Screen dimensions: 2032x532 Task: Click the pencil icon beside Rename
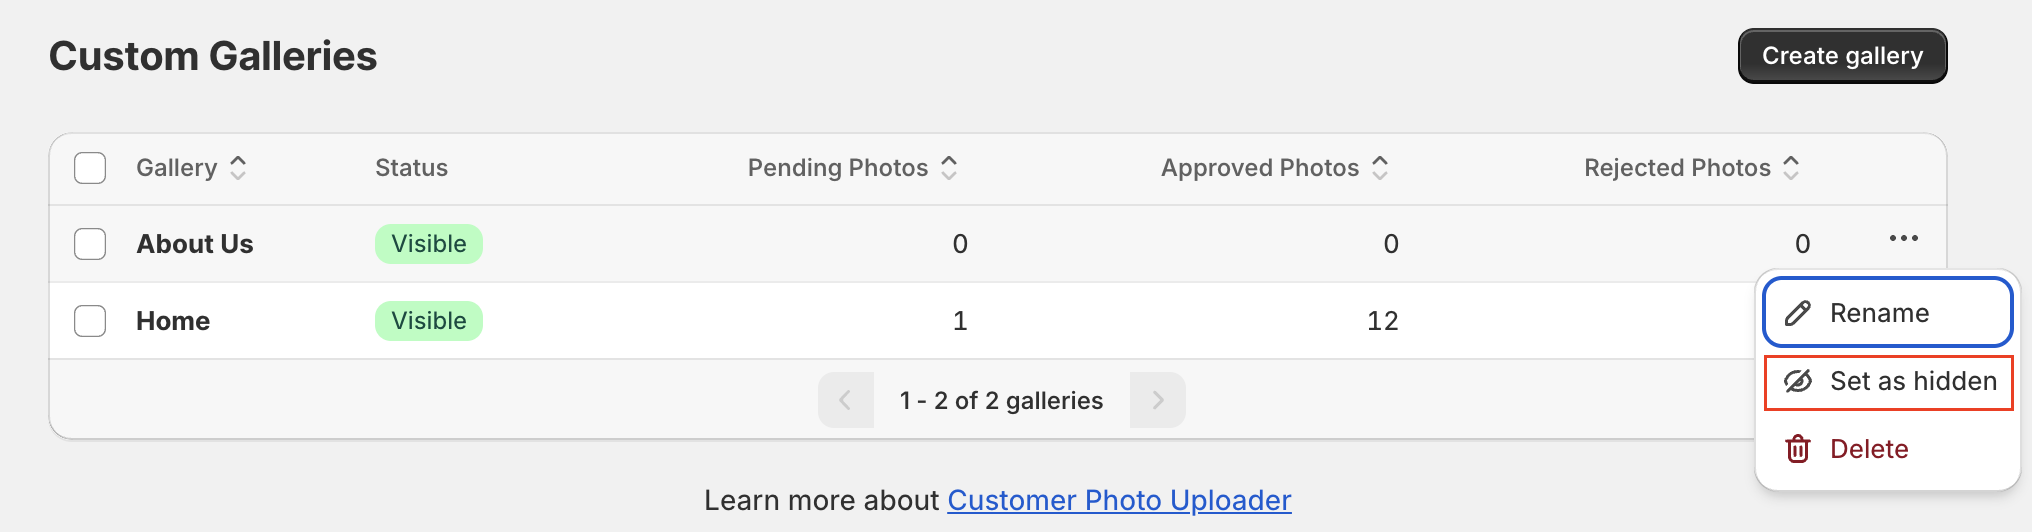pyautogui.click(x=1797, y=313)
